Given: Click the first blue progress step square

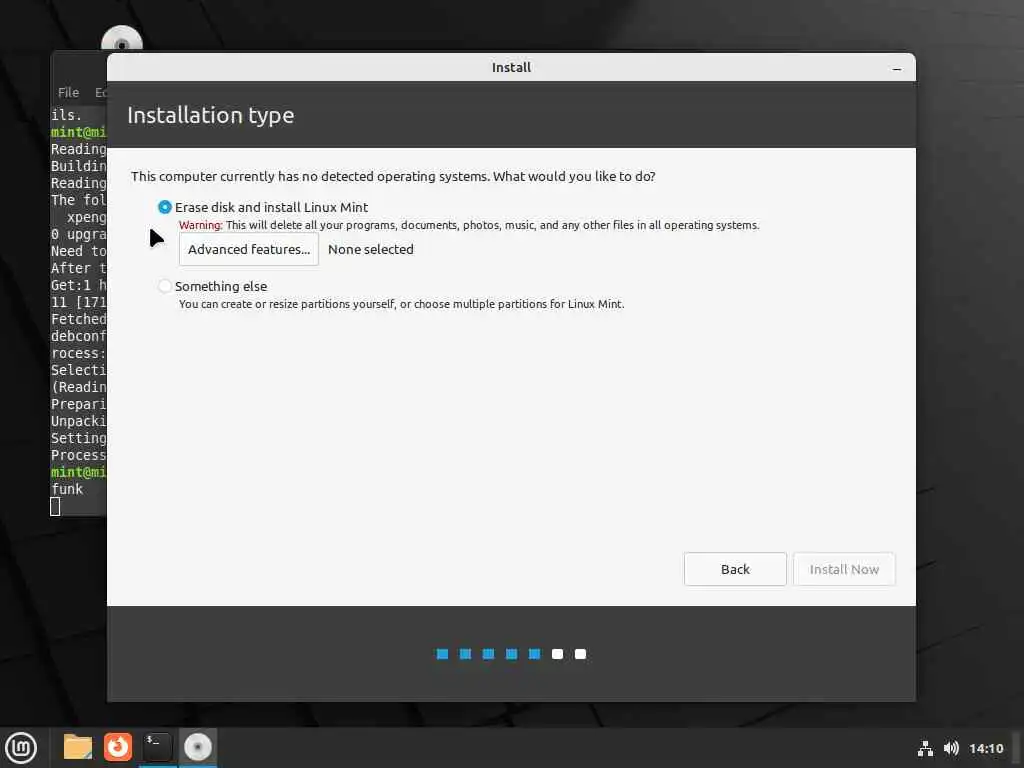Looking at the screenshot, I should click(442, 654).
